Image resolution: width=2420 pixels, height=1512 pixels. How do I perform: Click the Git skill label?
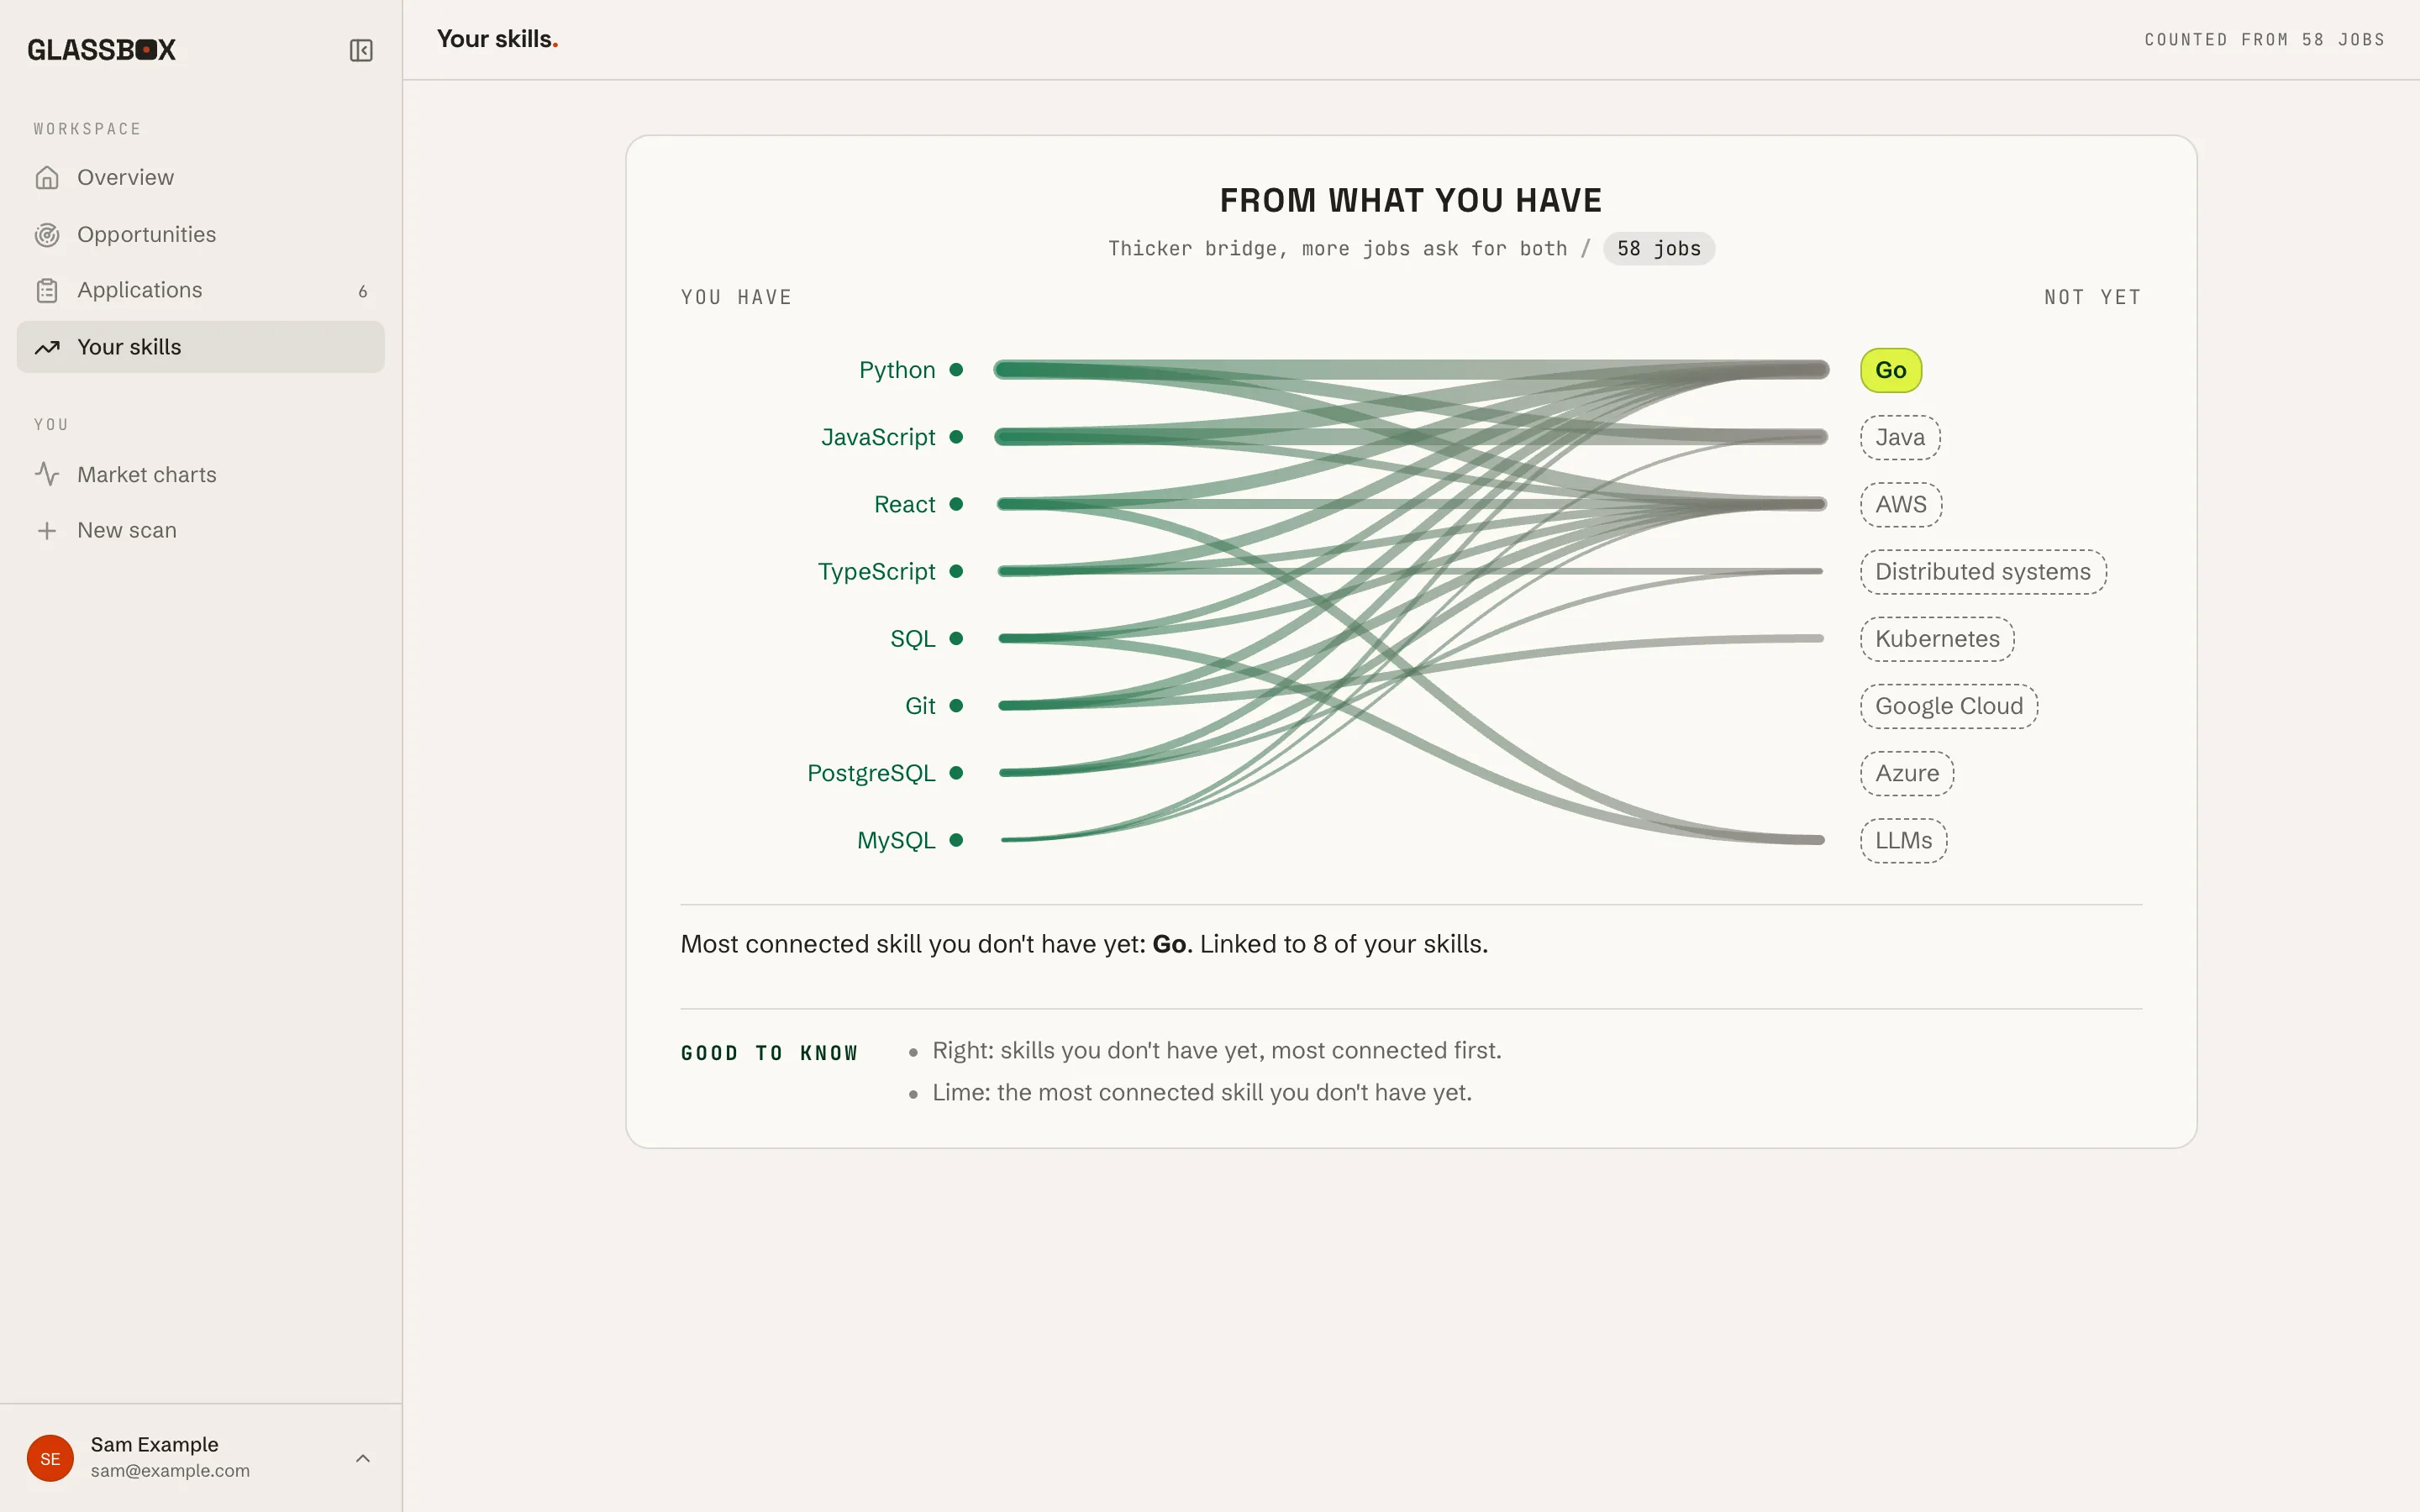coord(920,706)
